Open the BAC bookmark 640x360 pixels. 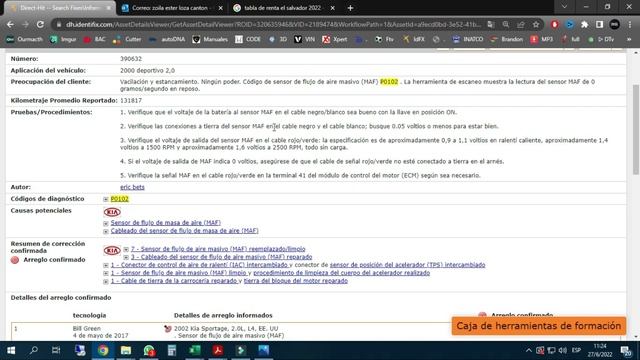(x=94, y=39)
